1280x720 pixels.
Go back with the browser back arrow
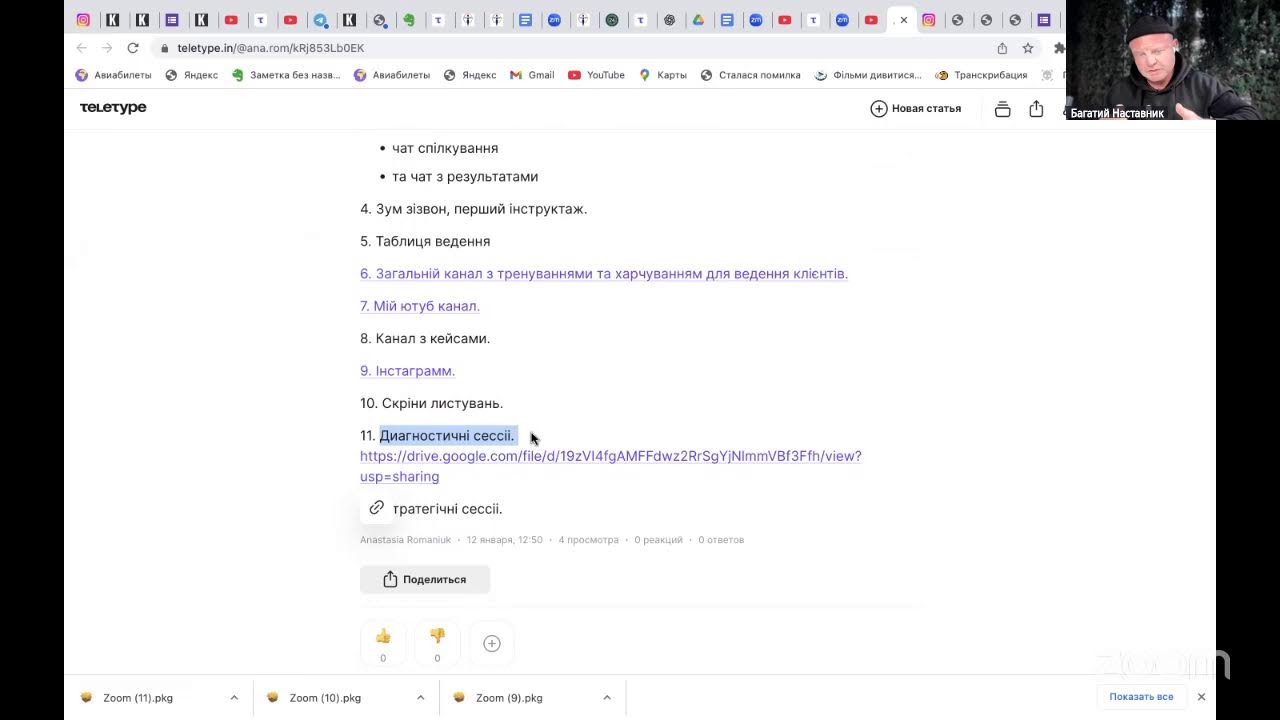(82, 48)
